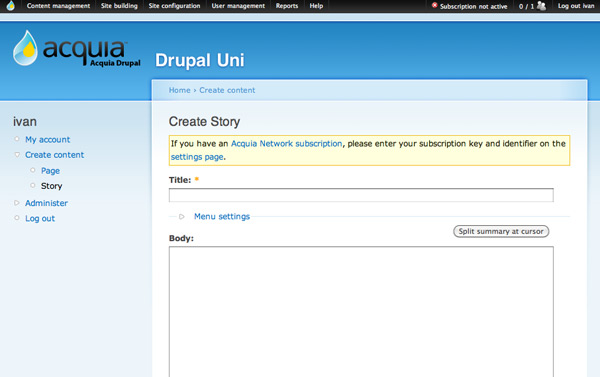Click the red subscription status icon
Screen dimensions: 600x377
(x=434, y=5)
